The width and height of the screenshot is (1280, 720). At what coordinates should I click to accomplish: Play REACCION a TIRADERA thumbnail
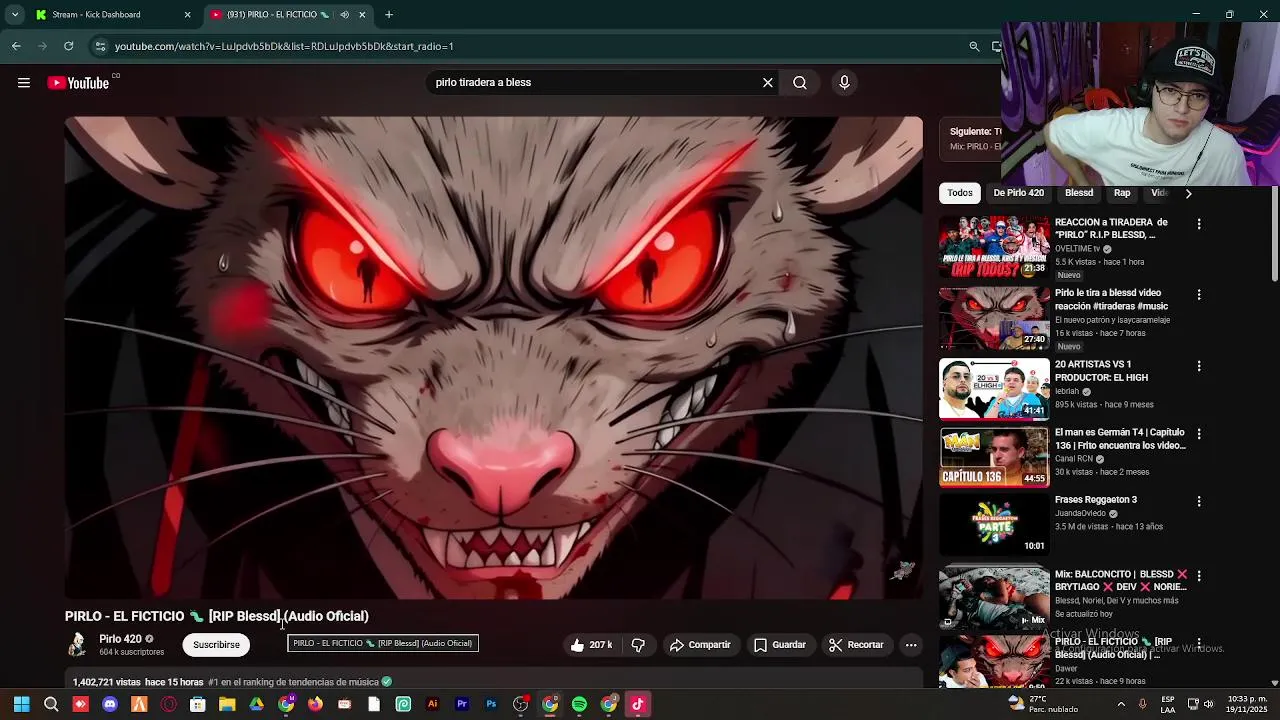[x=994, y=246]
